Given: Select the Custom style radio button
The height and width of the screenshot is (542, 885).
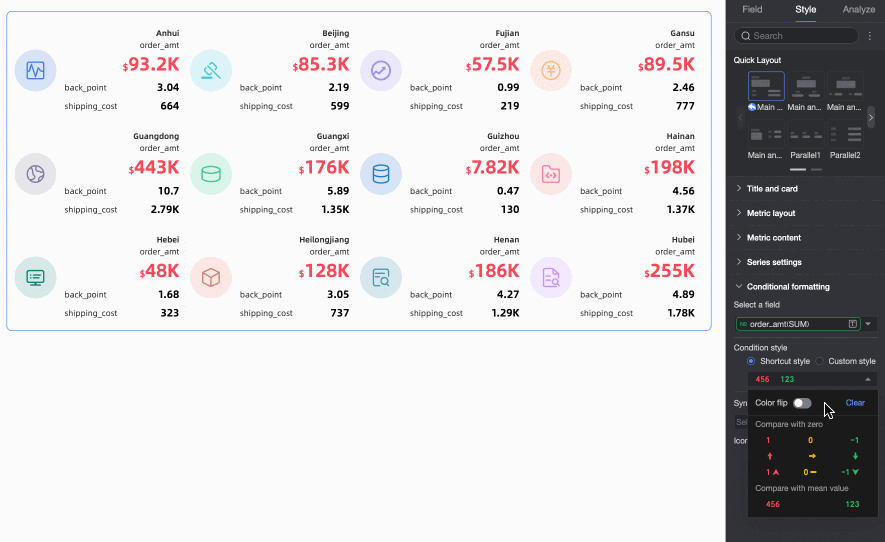Looking at the screenshot, I should (820, 361).
